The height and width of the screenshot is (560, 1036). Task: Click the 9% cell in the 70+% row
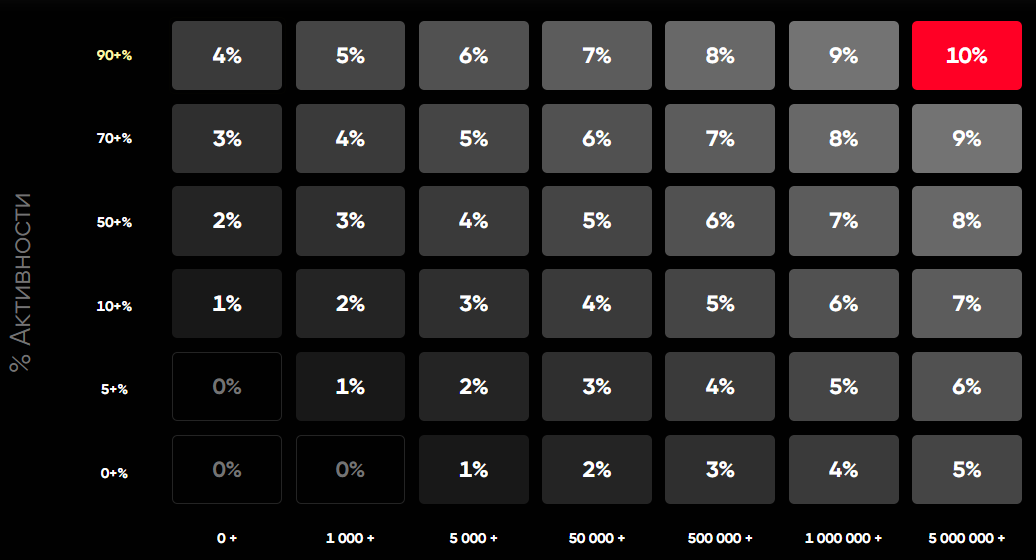pyautogui.click(x=967, y=139)
